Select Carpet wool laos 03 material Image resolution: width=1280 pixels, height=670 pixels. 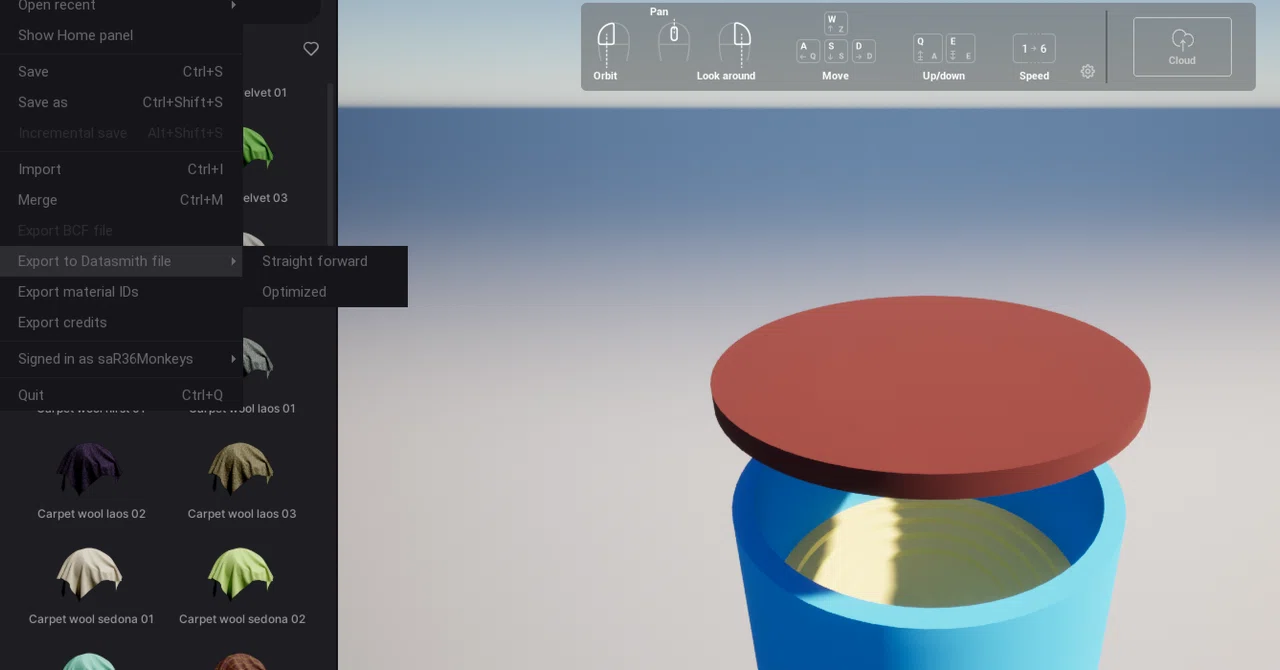pos(241,480)
